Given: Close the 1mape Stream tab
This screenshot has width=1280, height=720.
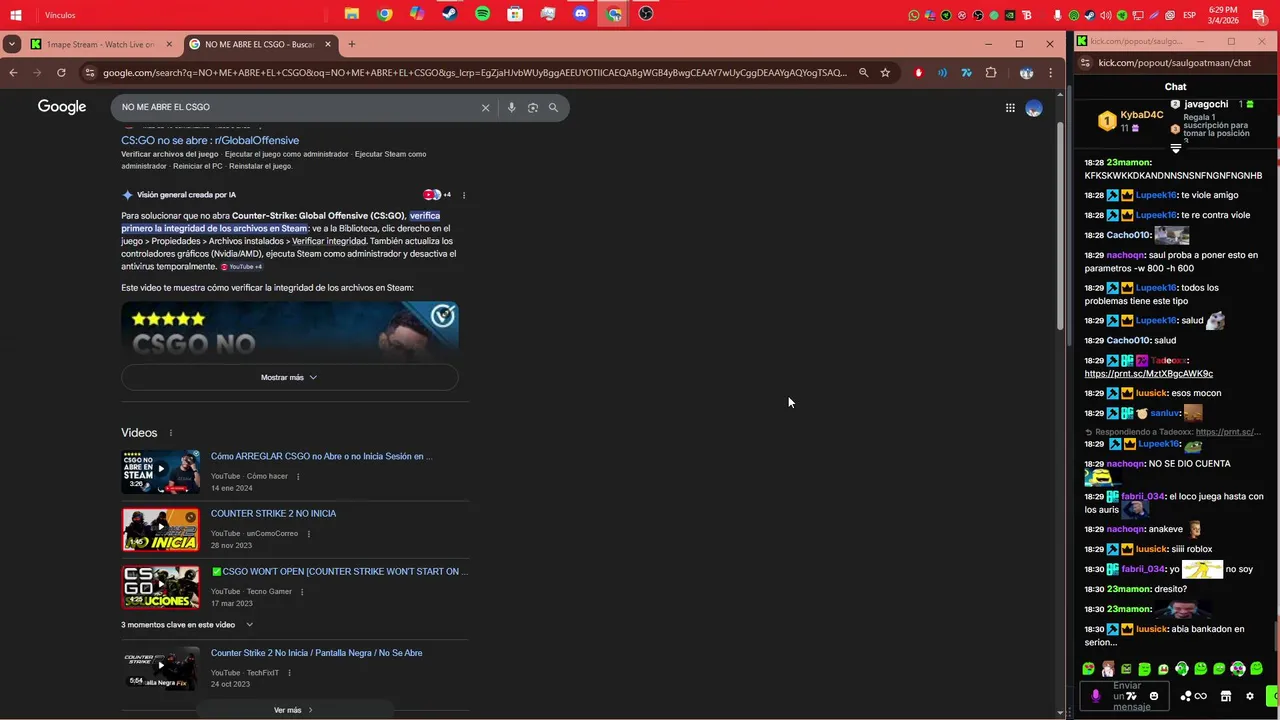Looking at the screenshot, I should 169,44.
